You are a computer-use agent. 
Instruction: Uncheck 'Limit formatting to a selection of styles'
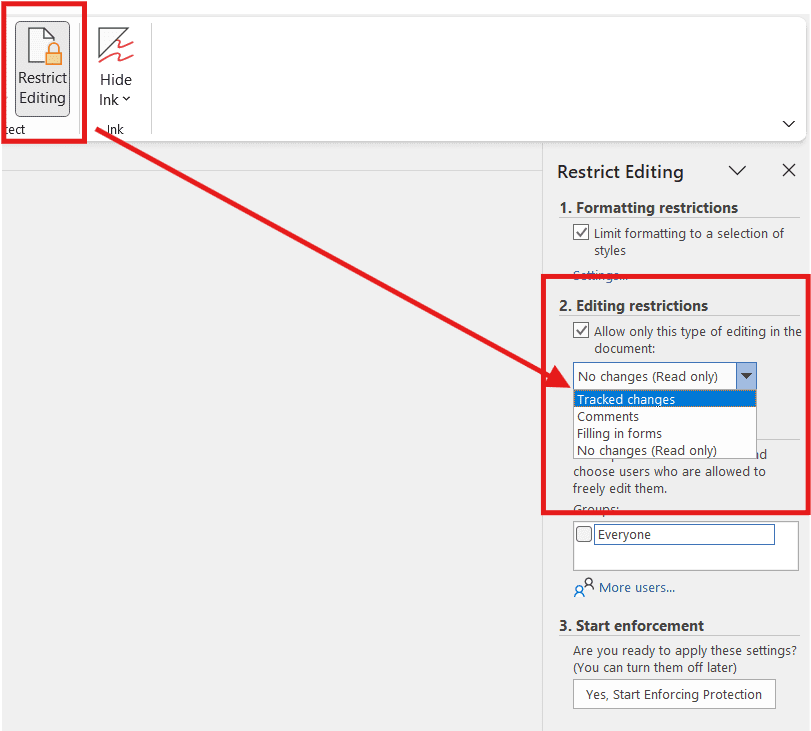coord(581,232)
